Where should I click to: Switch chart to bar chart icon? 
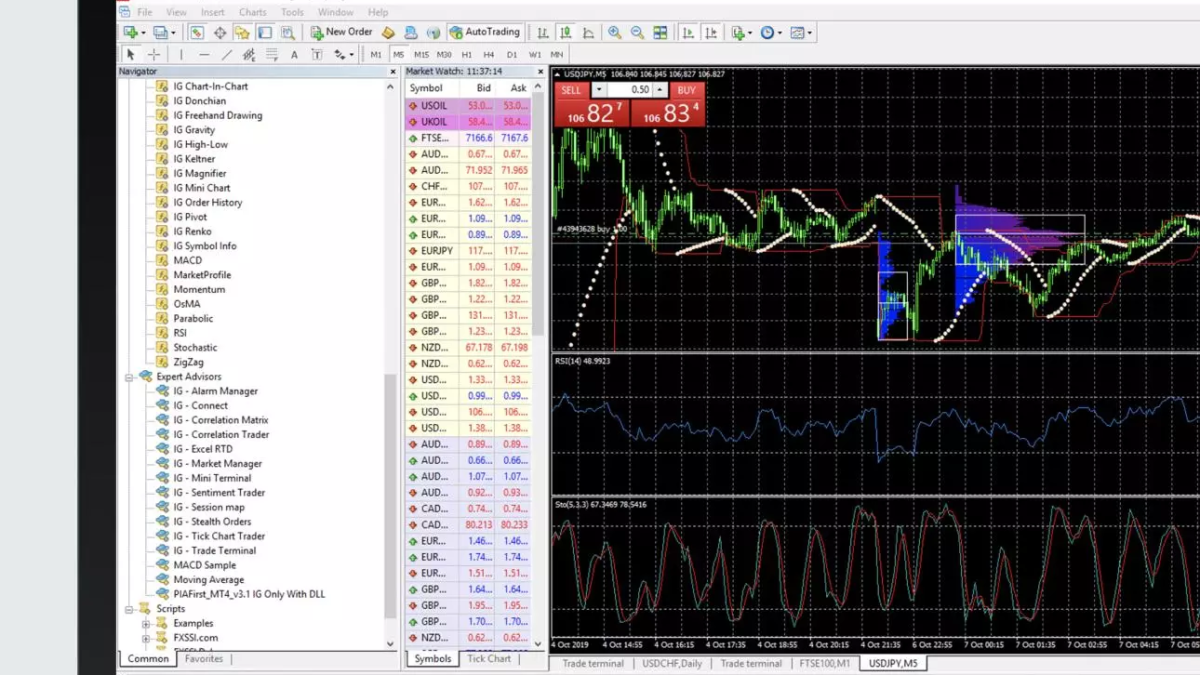tap(542, 32)
